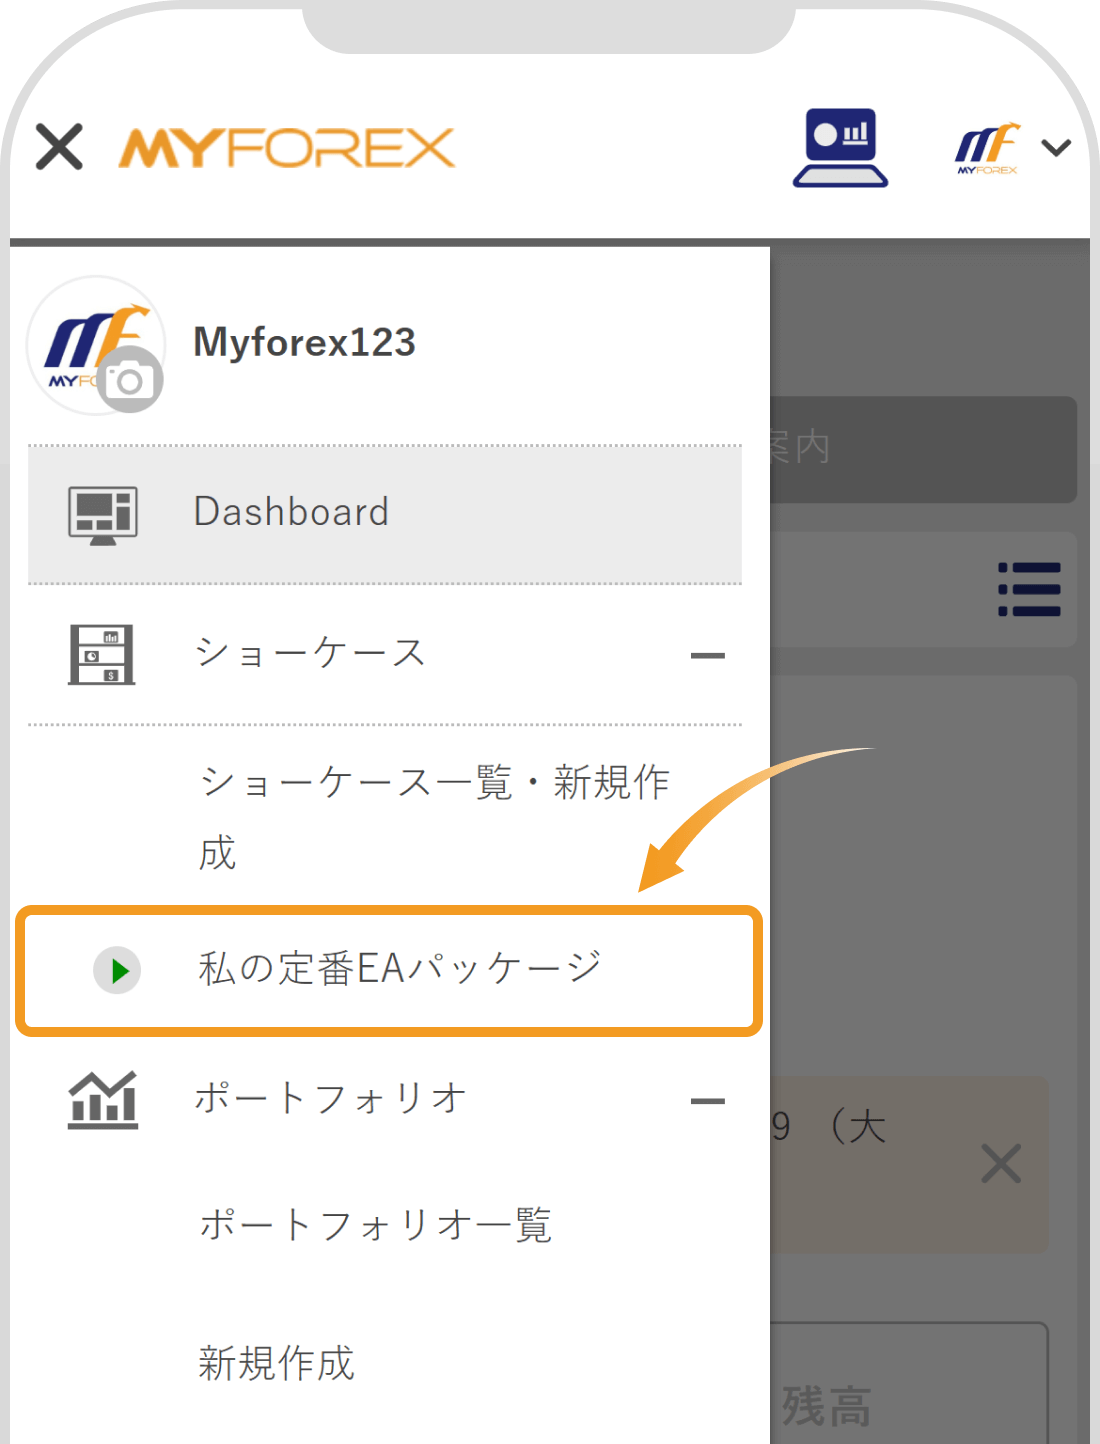Click the Myforex123 username
Screen dimensions: 1100x1444
pyautogui.click(x=305, y=343)
